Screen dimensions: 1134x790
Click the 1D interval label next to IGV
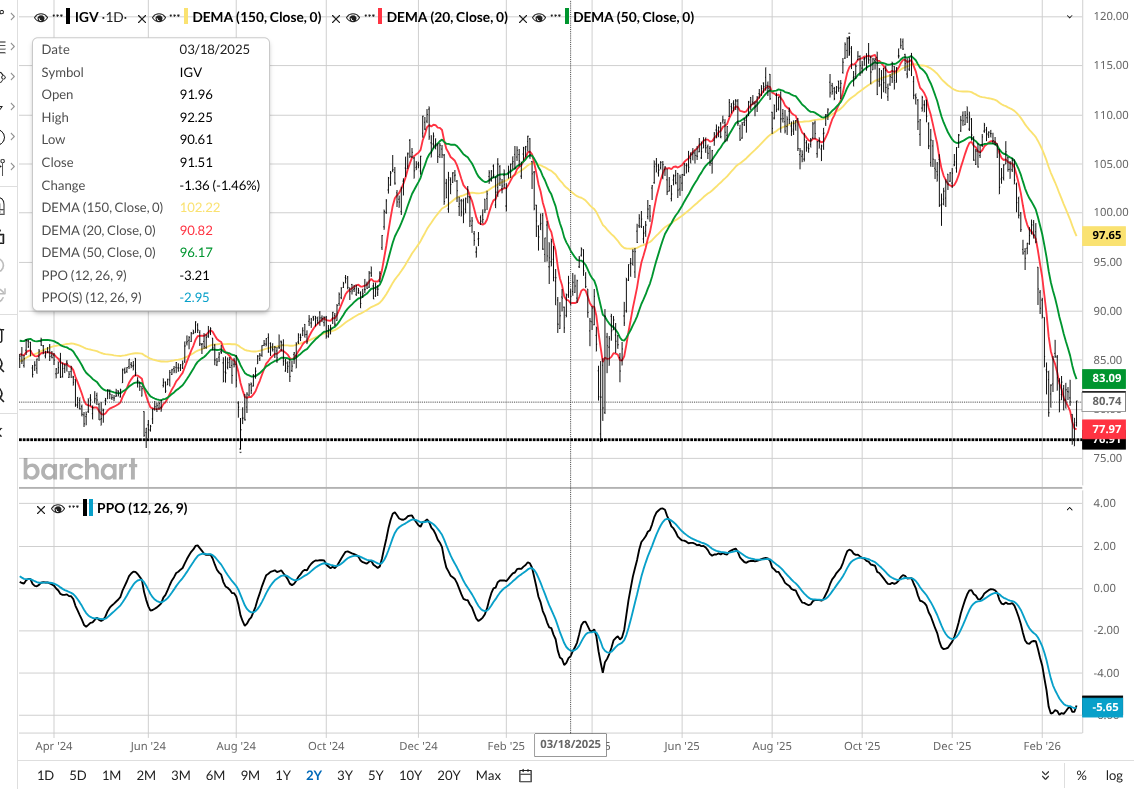point(114,17)
